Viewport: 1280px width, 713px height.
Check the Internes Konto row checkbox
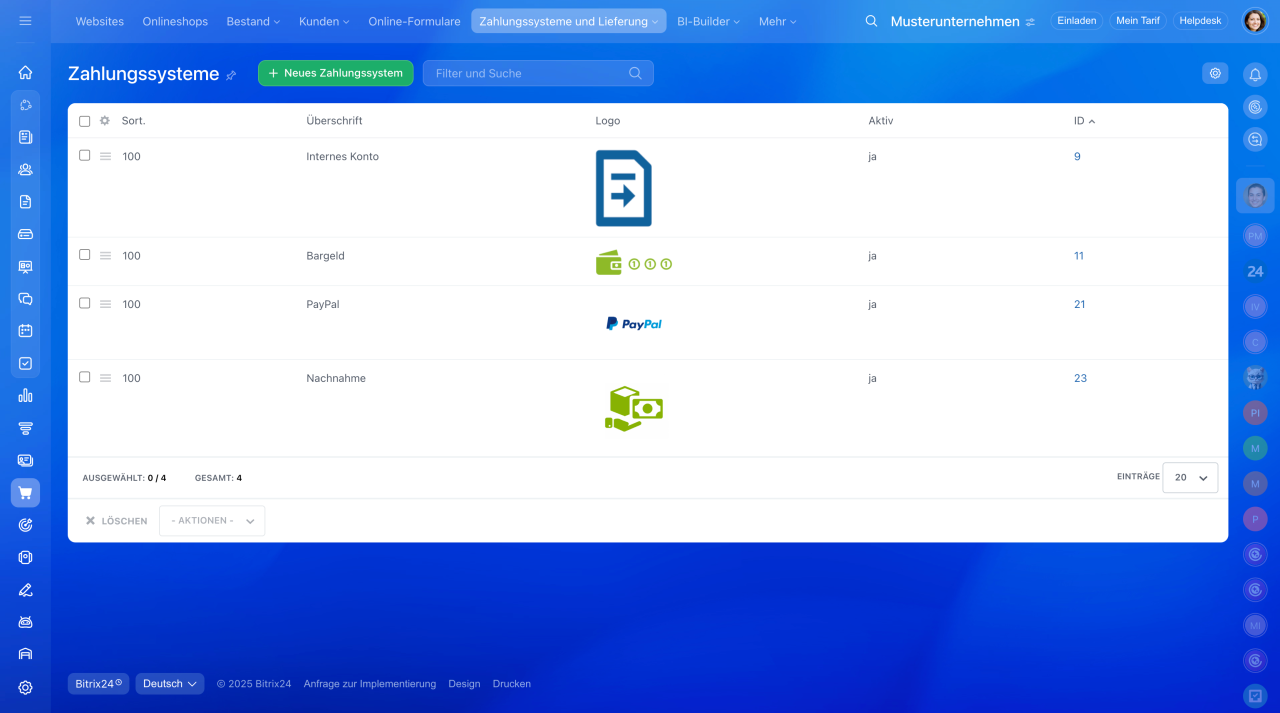click(85, 156)
